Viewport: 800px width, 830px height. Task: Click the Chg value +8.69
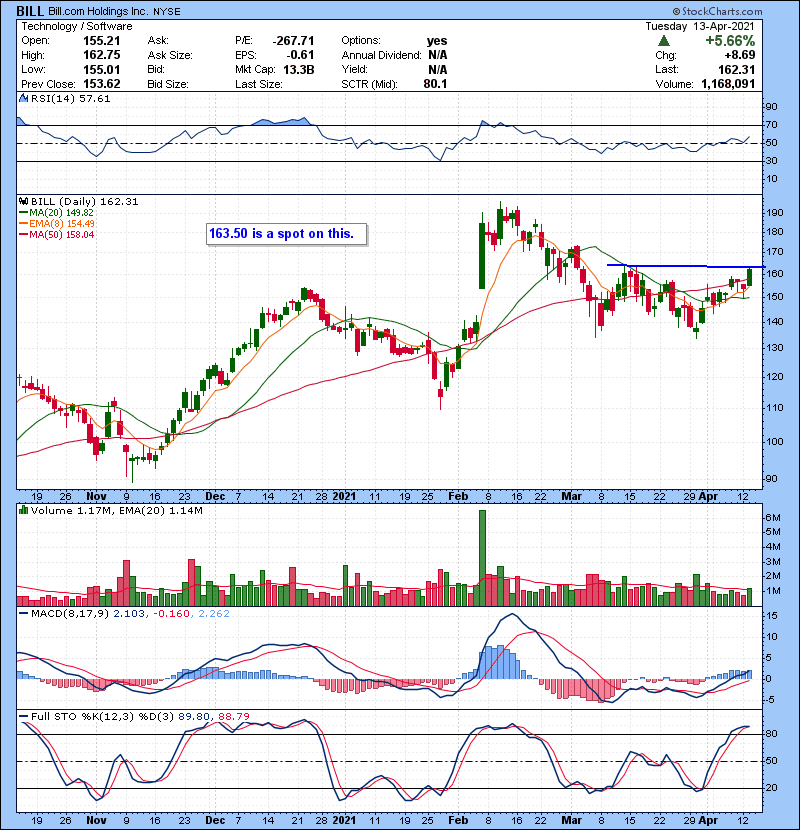point(740,55)
